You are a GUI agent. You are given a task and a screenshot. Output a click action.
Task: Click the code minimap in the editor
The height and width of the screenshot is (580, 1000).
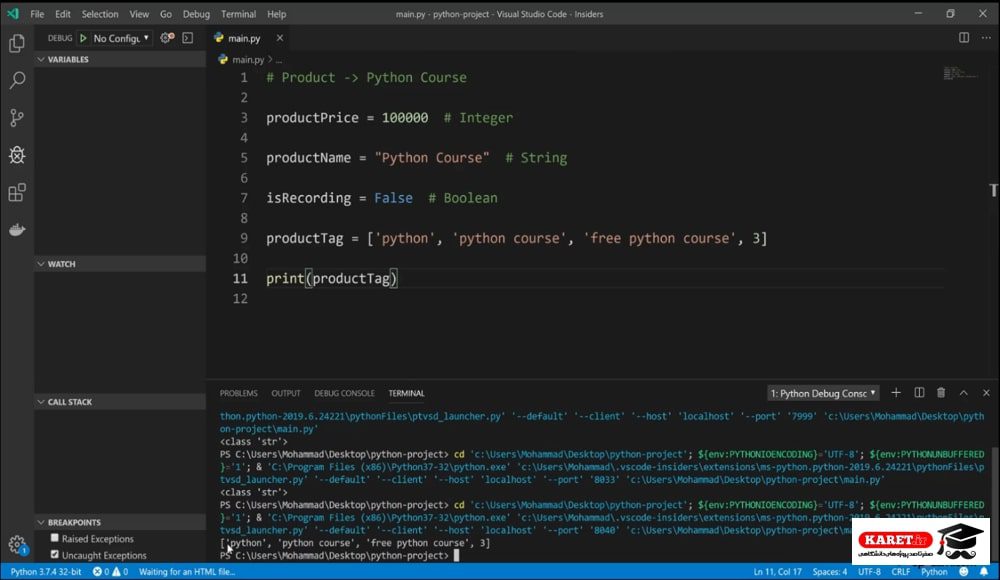pyautogui.click(x=960, y=73)
